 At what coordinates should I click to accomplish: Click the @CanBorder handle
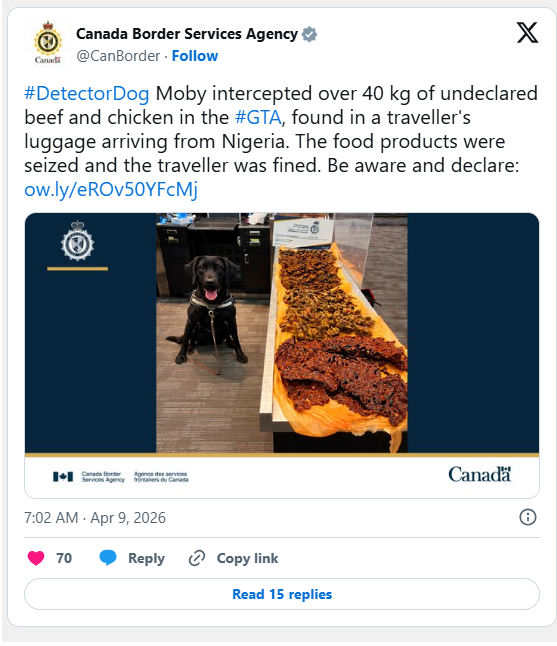pos(118,56)
